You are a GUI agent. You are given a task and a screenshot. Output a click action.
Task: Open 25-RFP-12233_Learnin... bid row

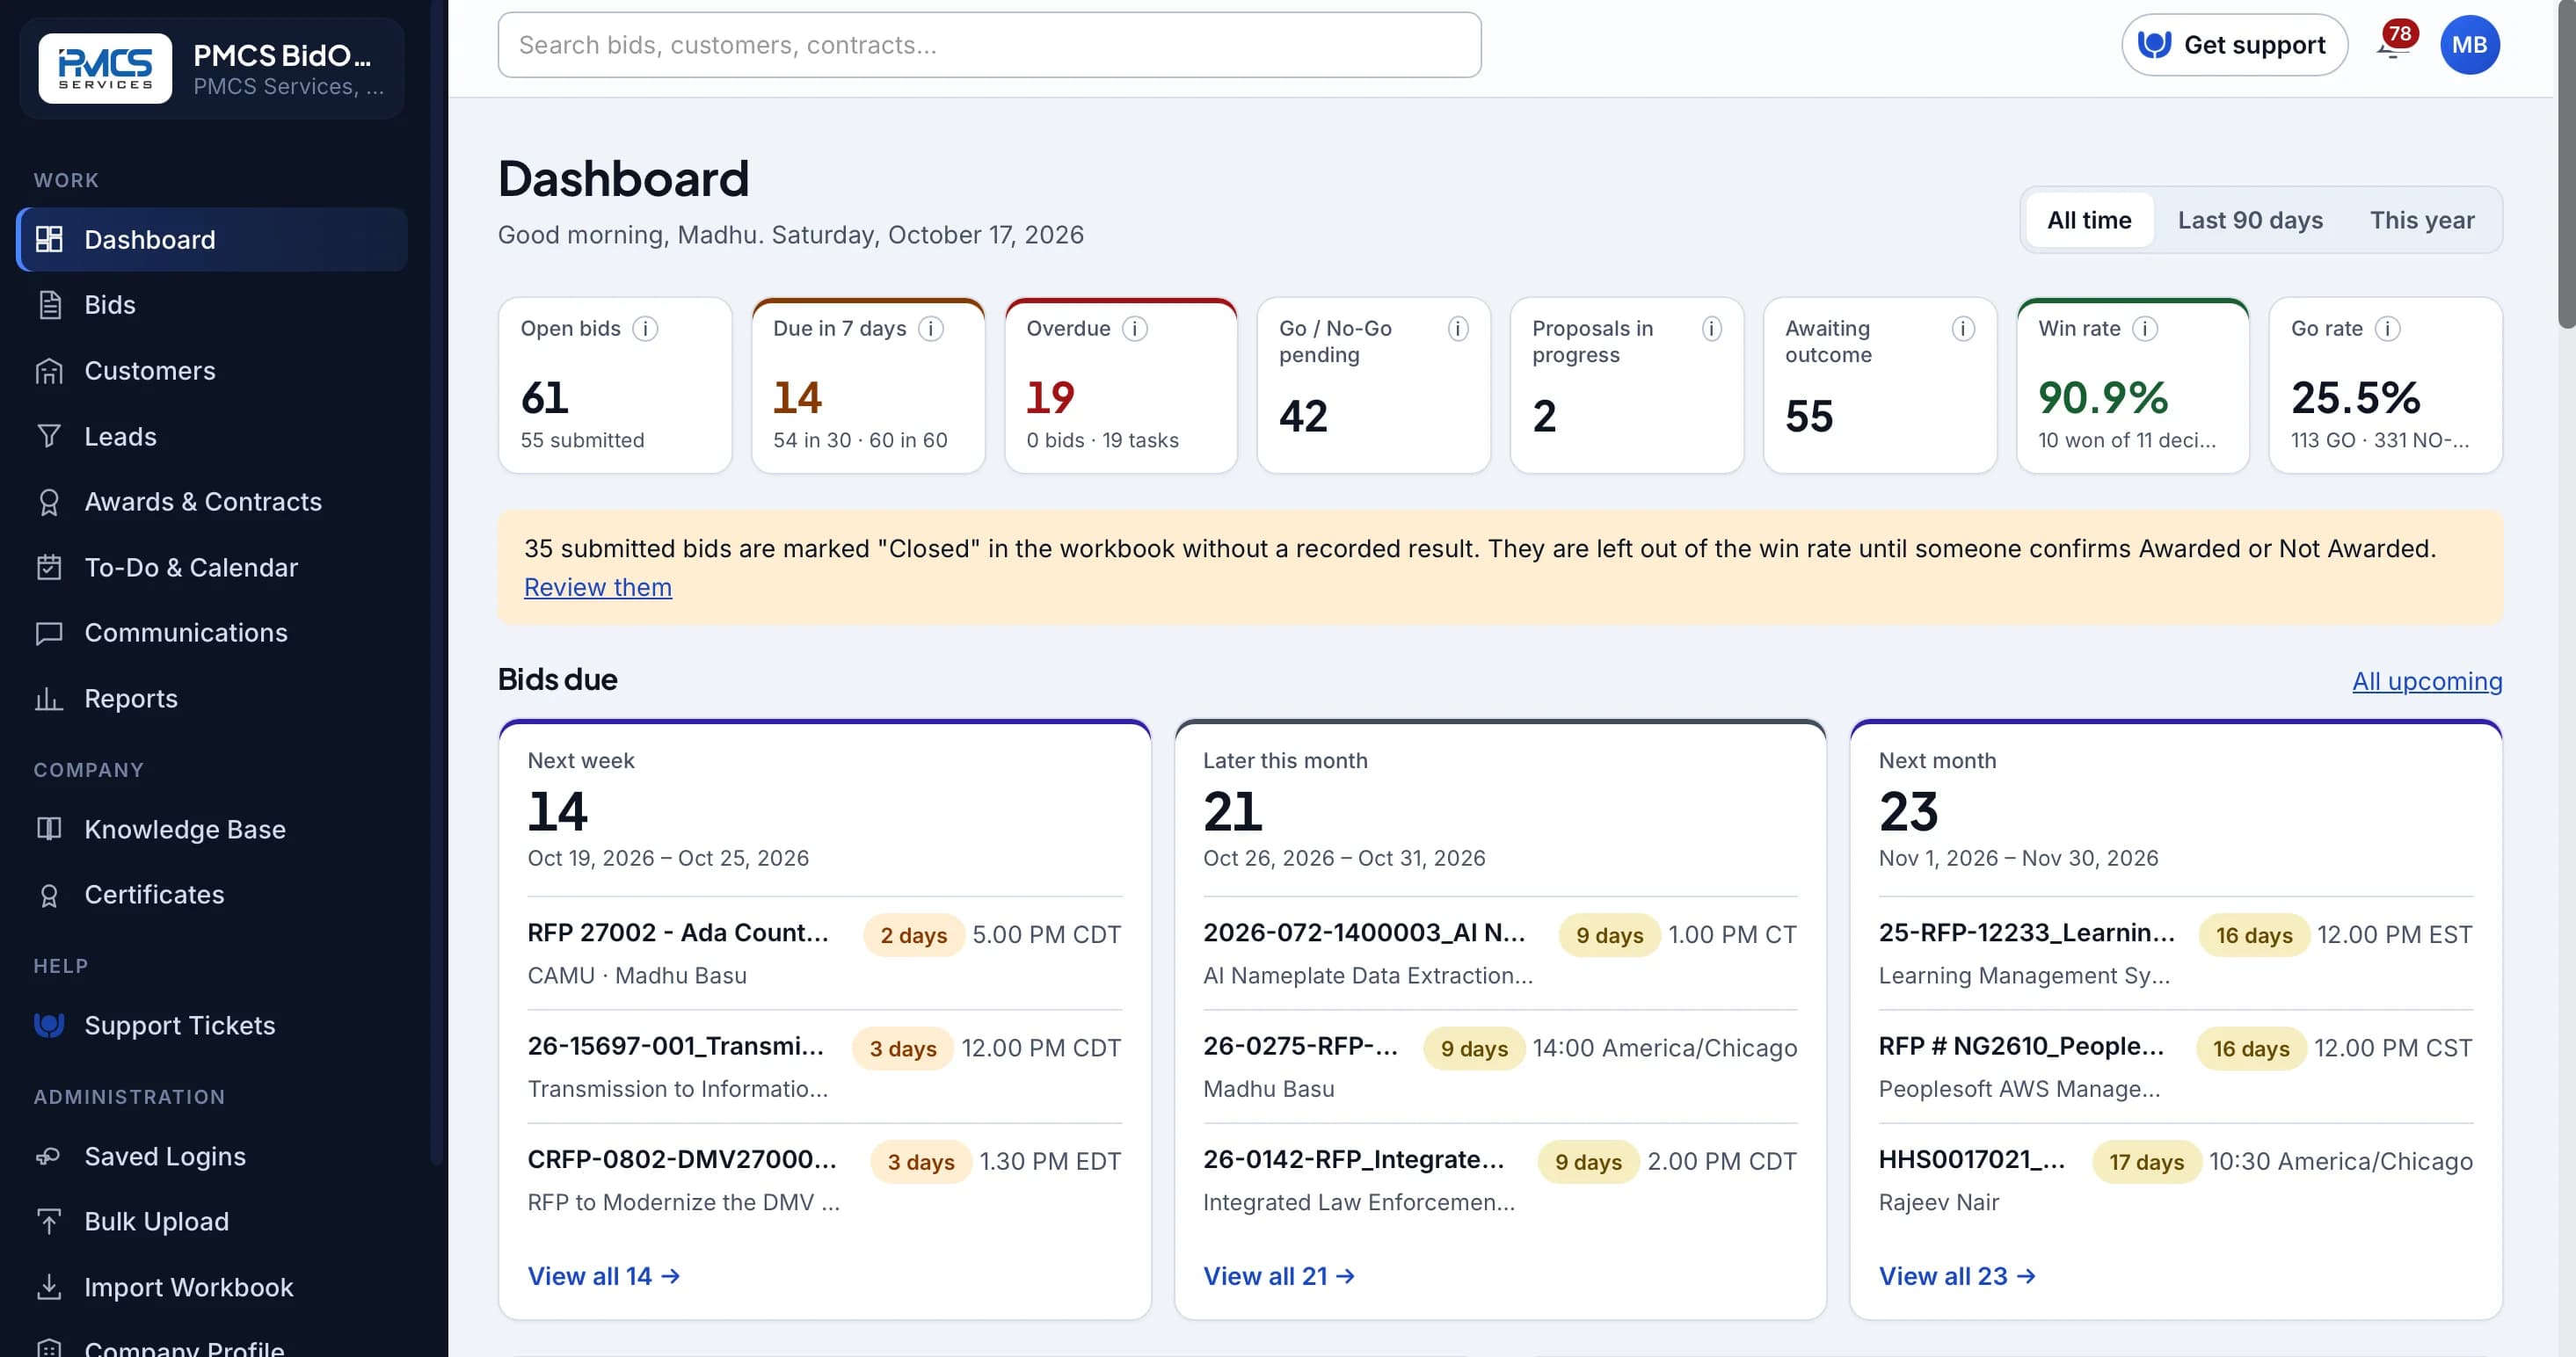[x=2175, y=954]
